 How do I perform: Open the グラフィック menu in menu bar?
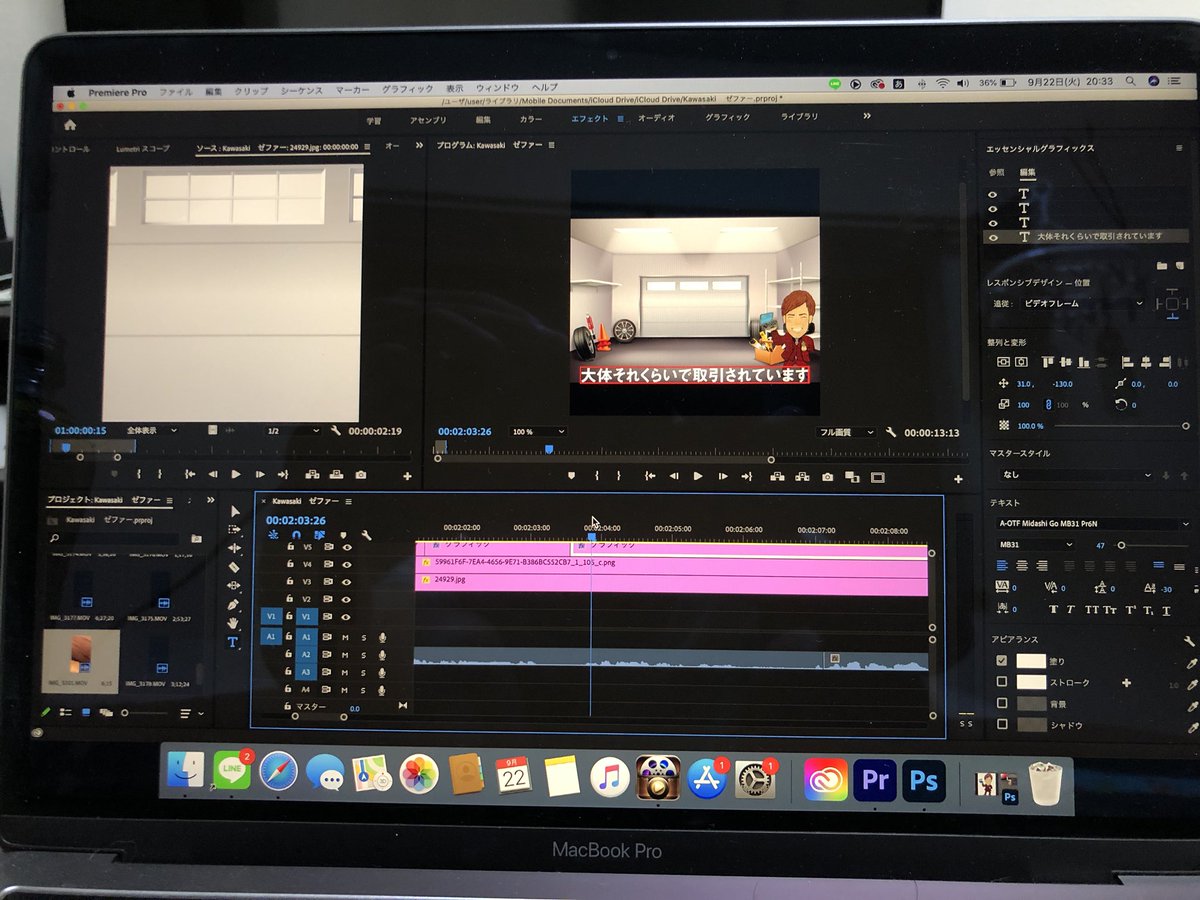click(407, 90)
